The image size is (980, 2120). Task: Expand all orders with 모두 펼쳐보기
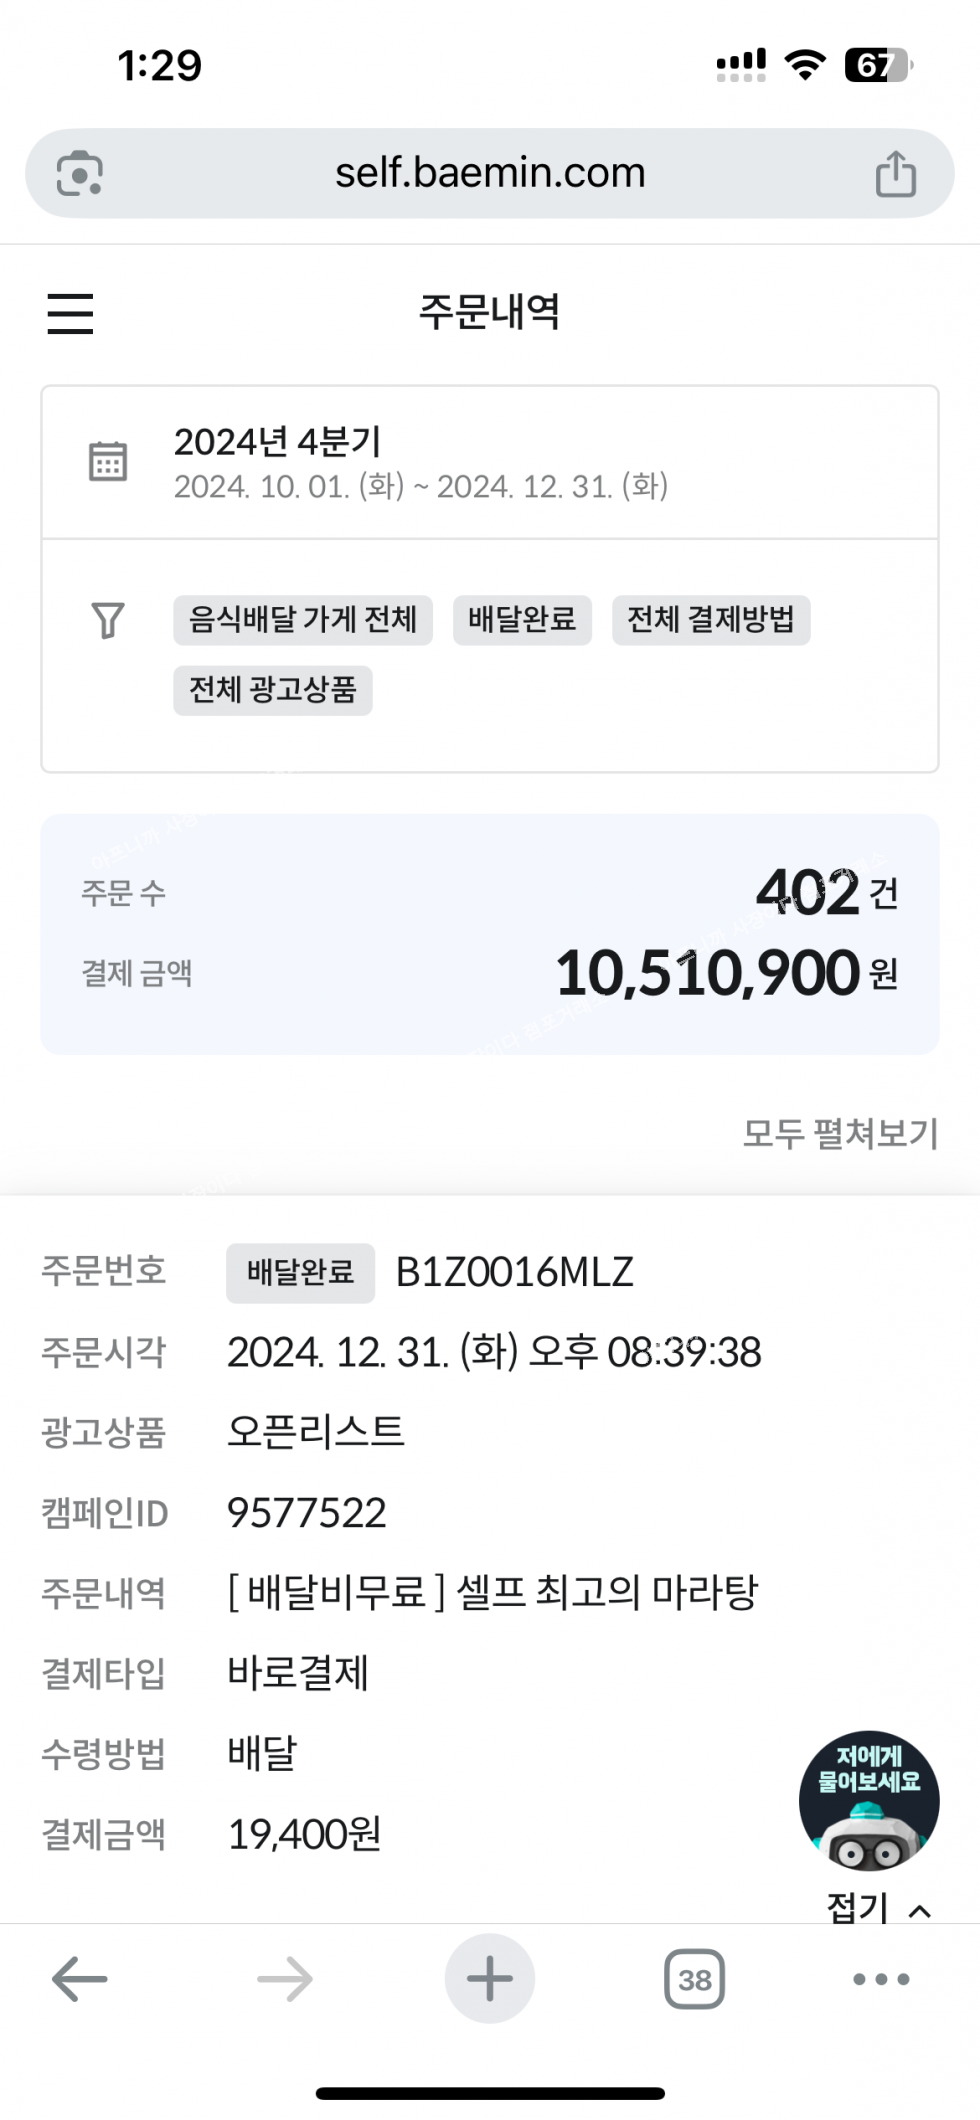[840, 1133]
